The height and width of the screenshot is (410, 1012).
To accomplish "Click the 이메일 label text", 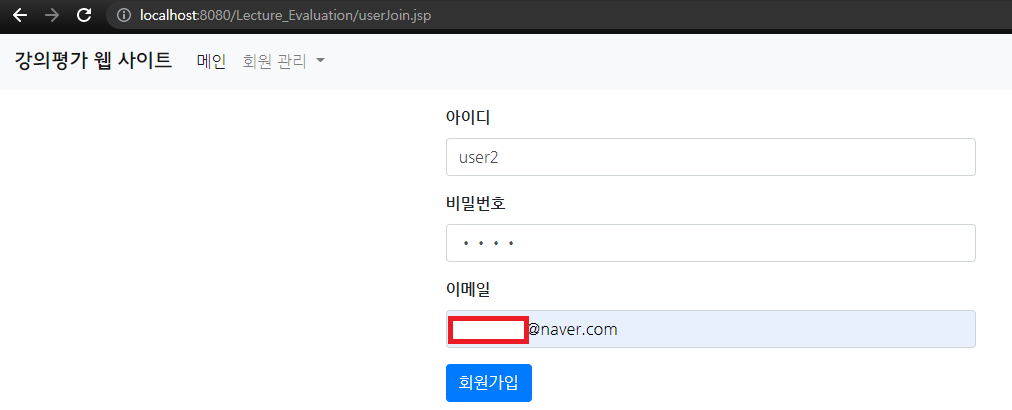I will pos(468,290).
